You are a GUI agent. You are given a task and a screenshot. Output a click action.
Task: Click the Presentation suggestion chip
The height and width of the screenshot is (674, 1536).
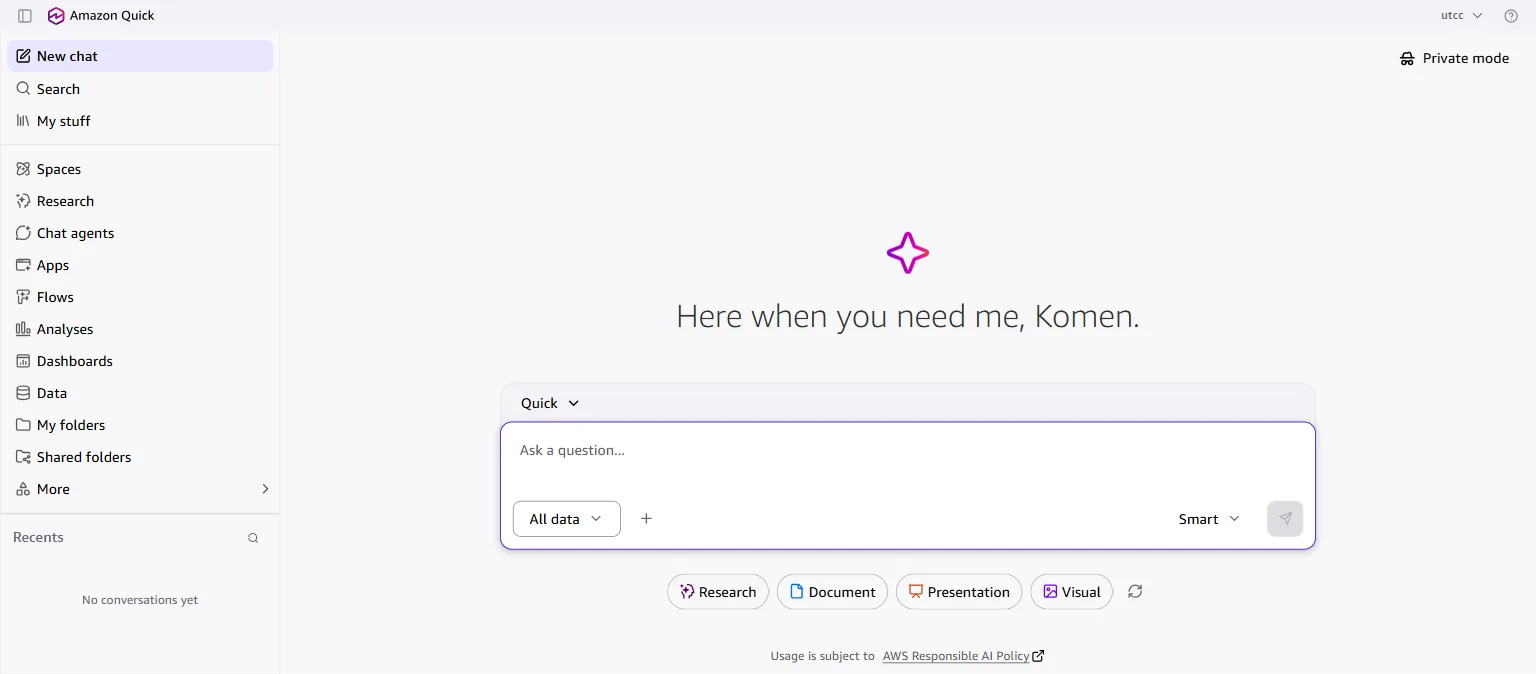click(959, 592)
